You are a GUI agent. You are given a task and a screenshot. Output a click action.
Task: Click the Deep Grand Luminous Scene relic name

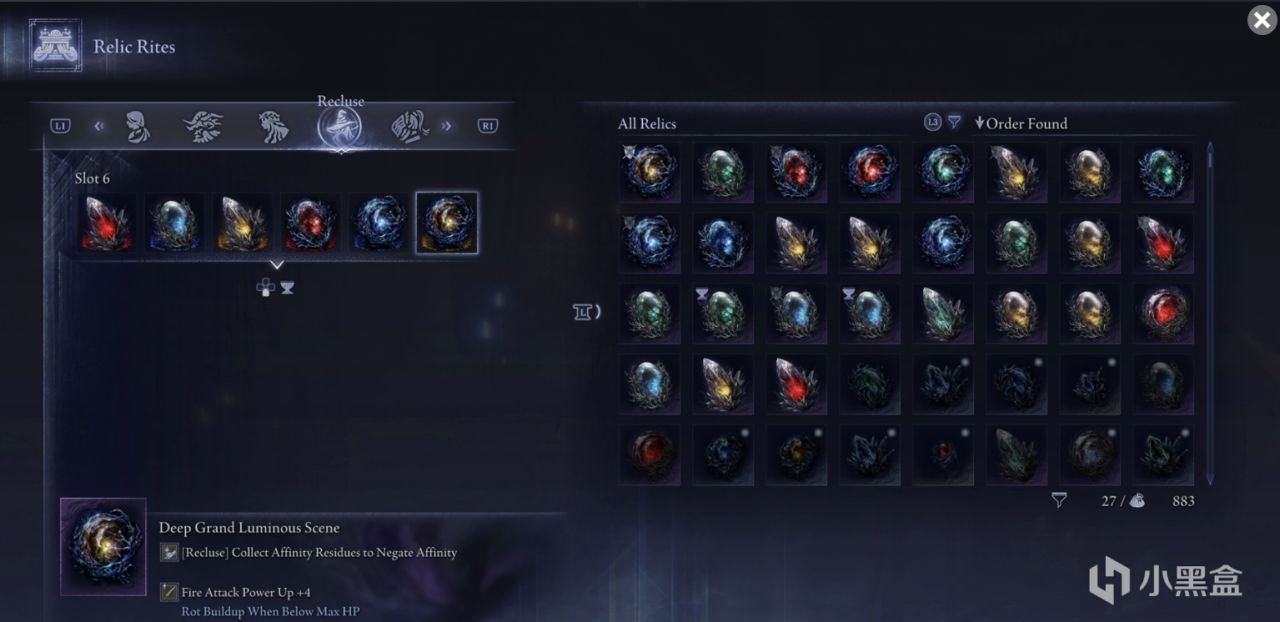[x=249, y=527]
